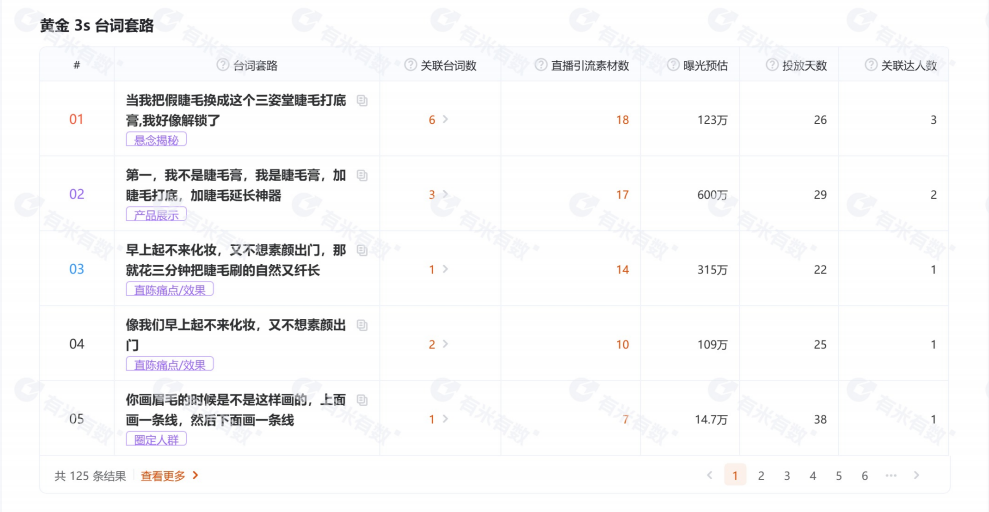
Task: Click 共 125 条结果 count text
Action: [x=90, y=476]
